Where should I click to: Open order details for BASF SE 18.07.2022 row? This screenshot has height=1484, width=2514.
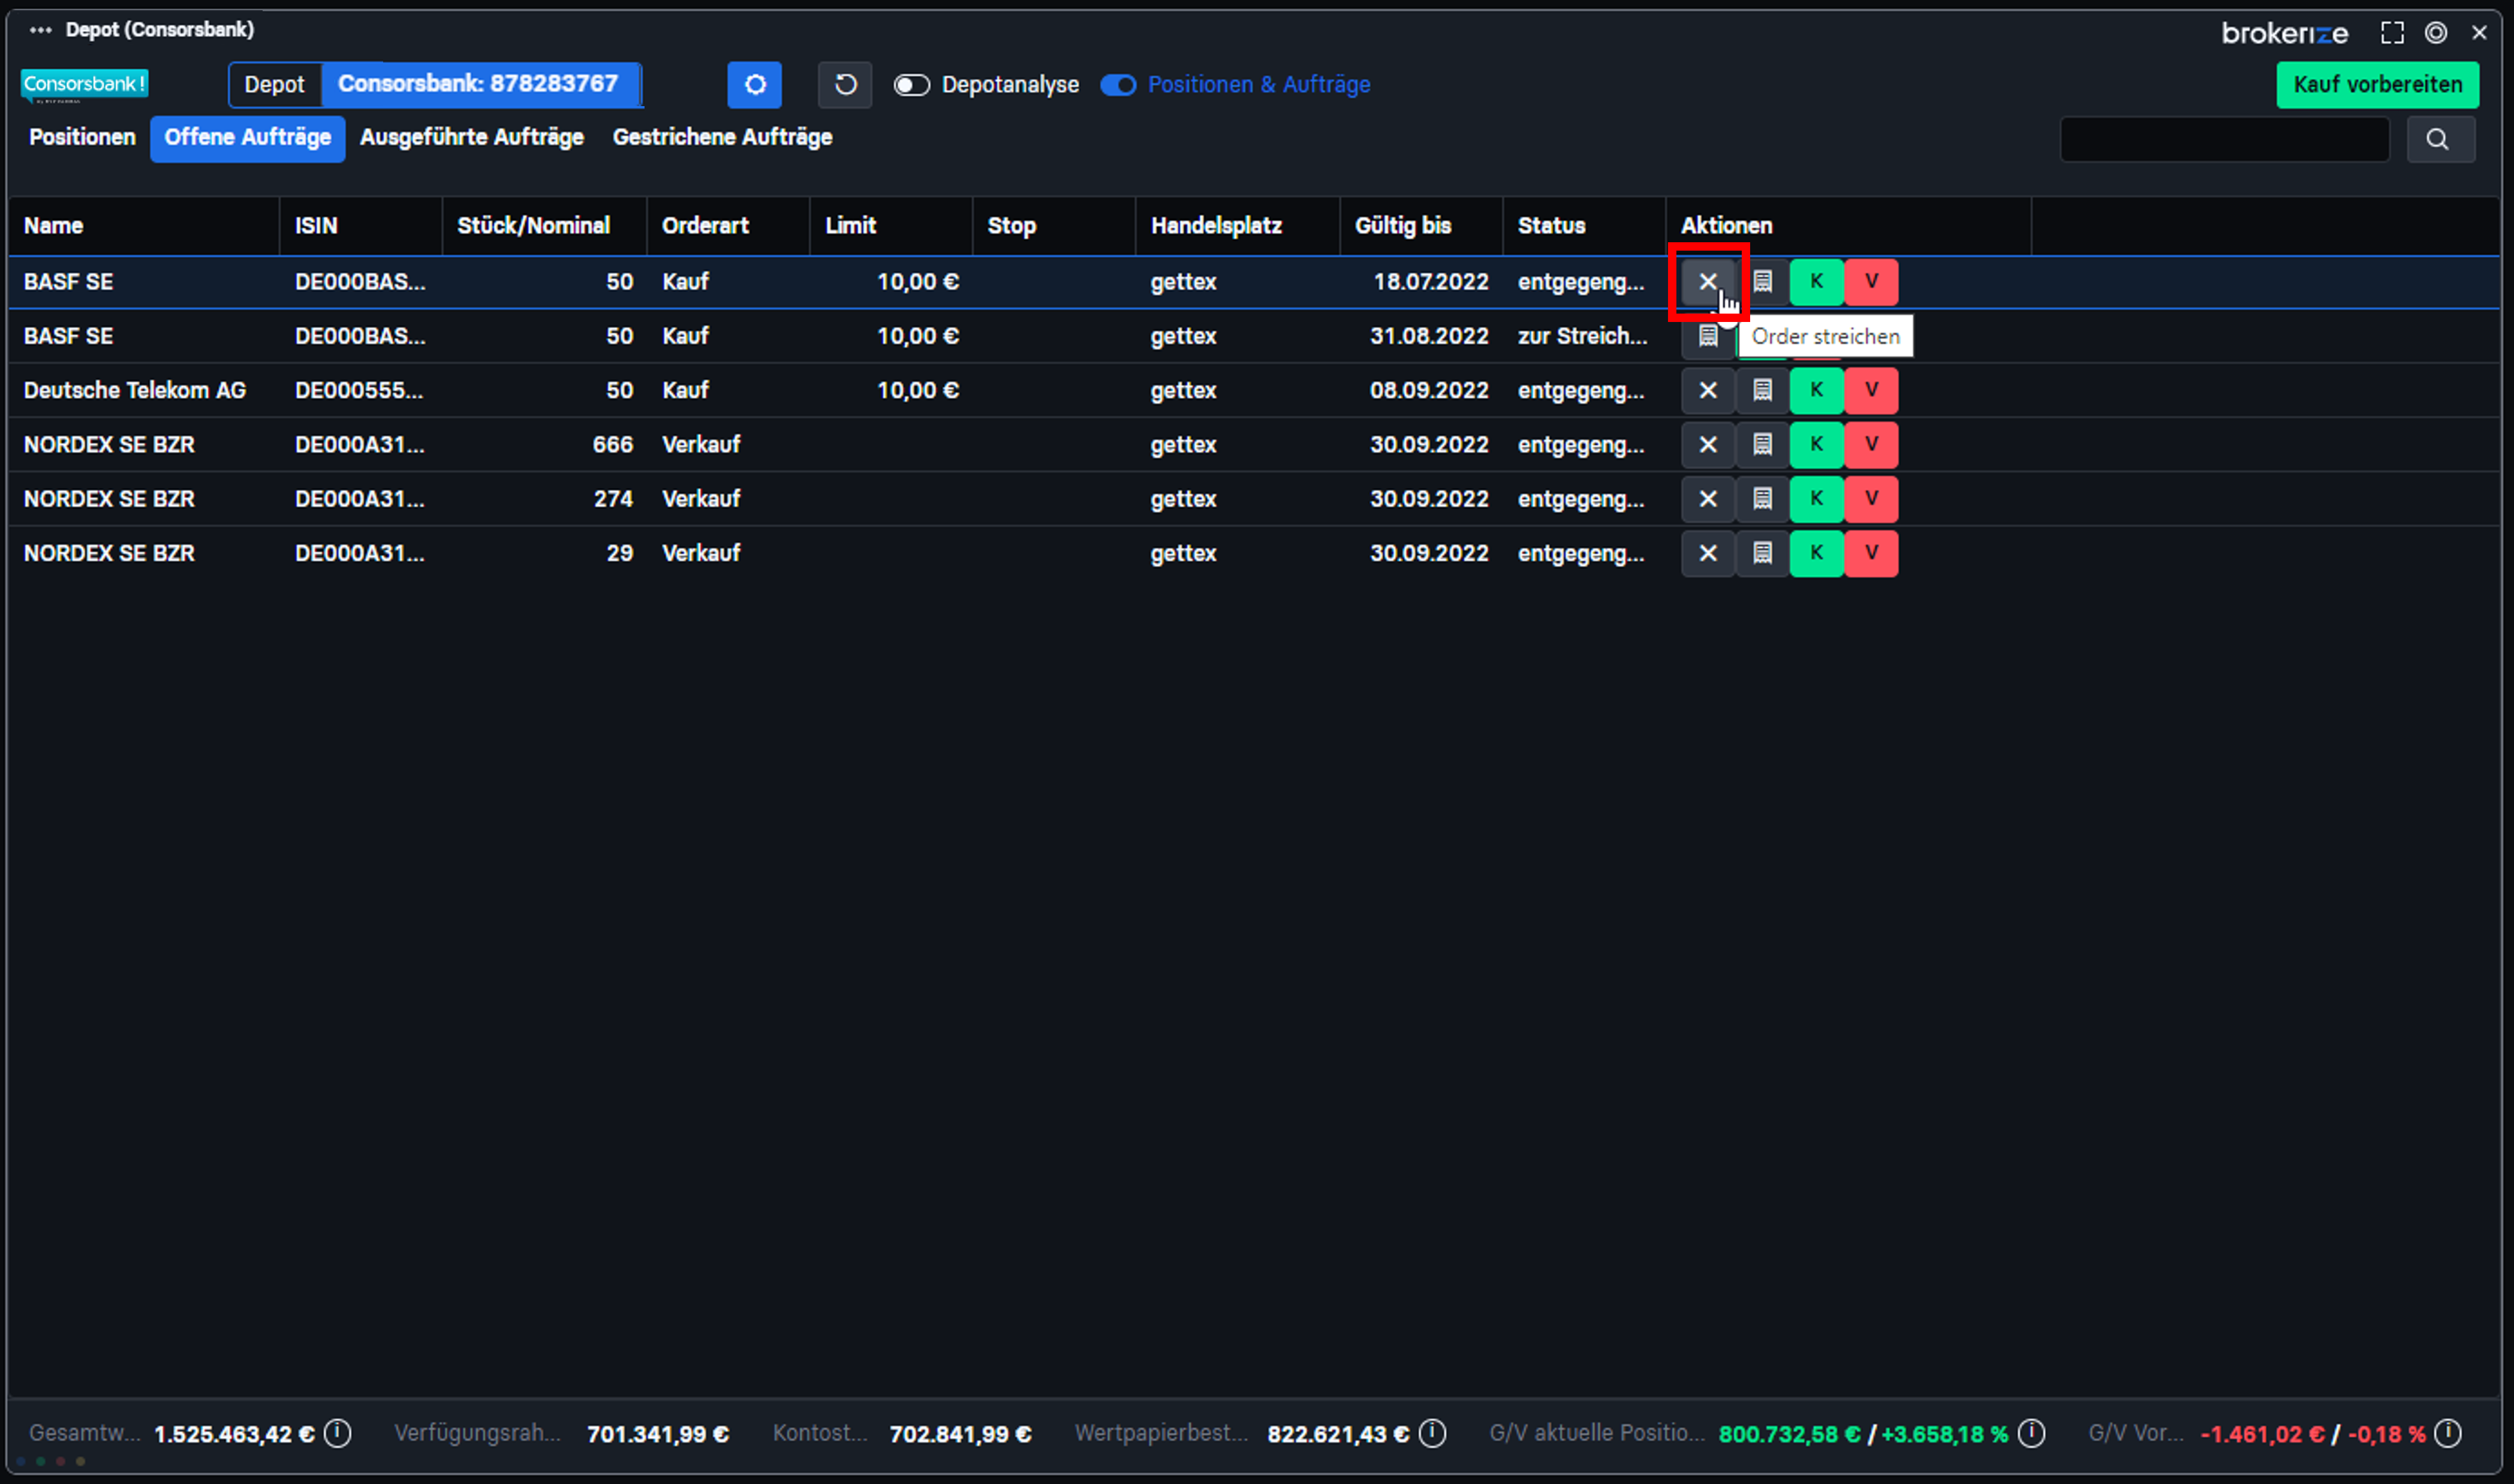tap(1762, 282)
